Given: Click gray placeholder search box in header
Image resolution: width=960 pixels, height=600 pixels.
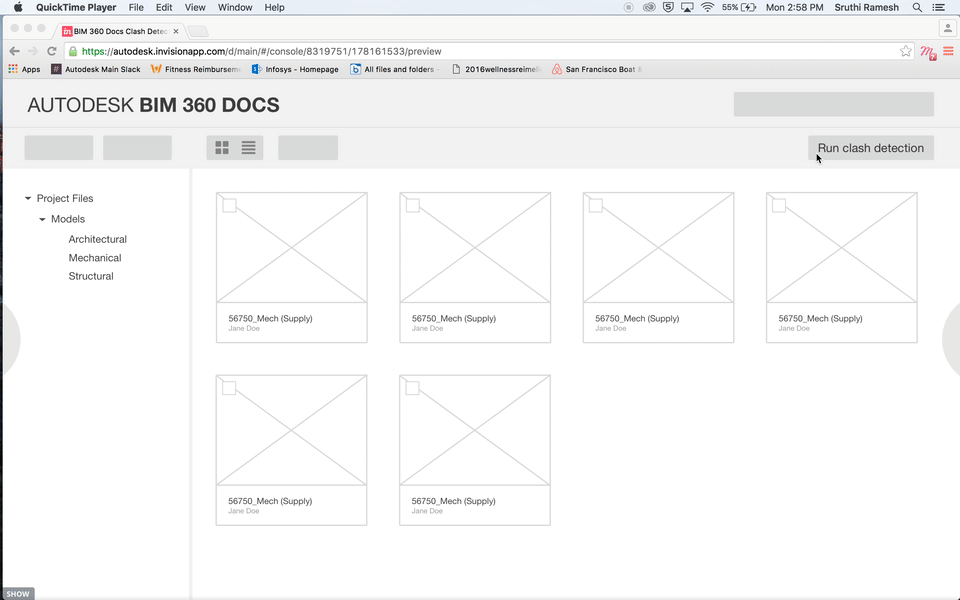Looking at the screenshot, I should click(x=833, y=104).
